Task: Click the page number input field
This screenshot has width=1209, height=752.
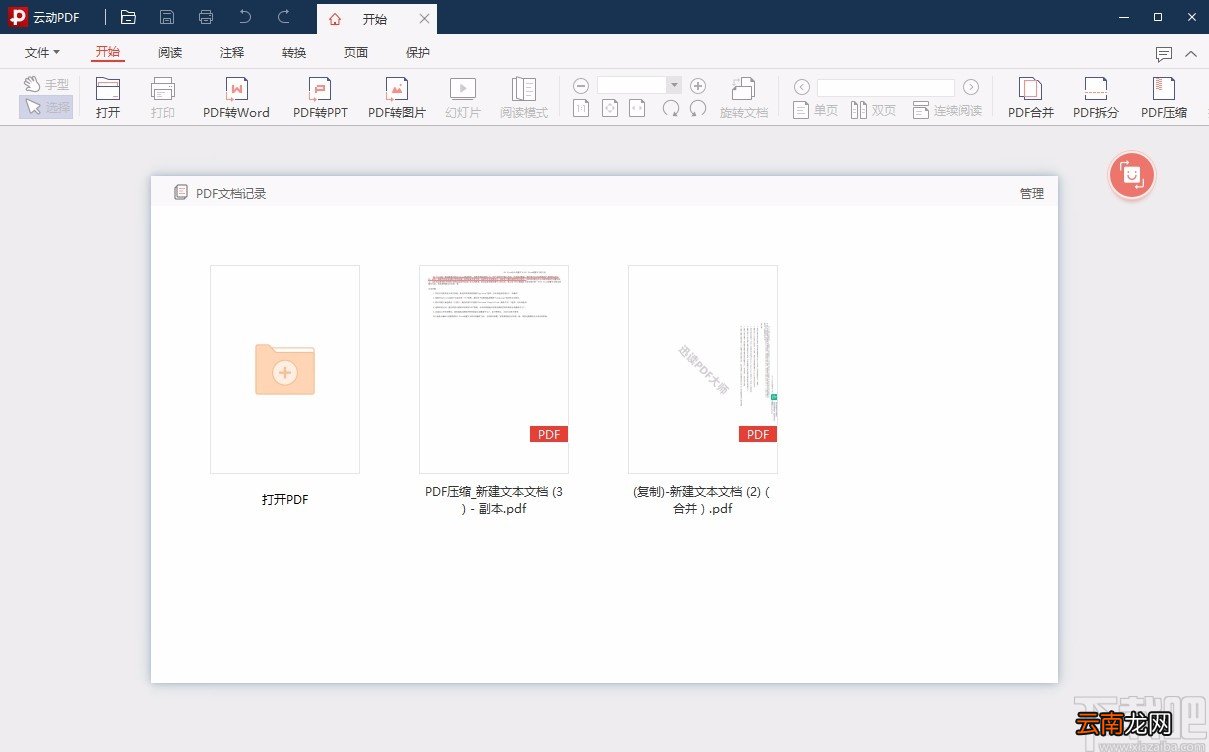Action: click(885, 87)
